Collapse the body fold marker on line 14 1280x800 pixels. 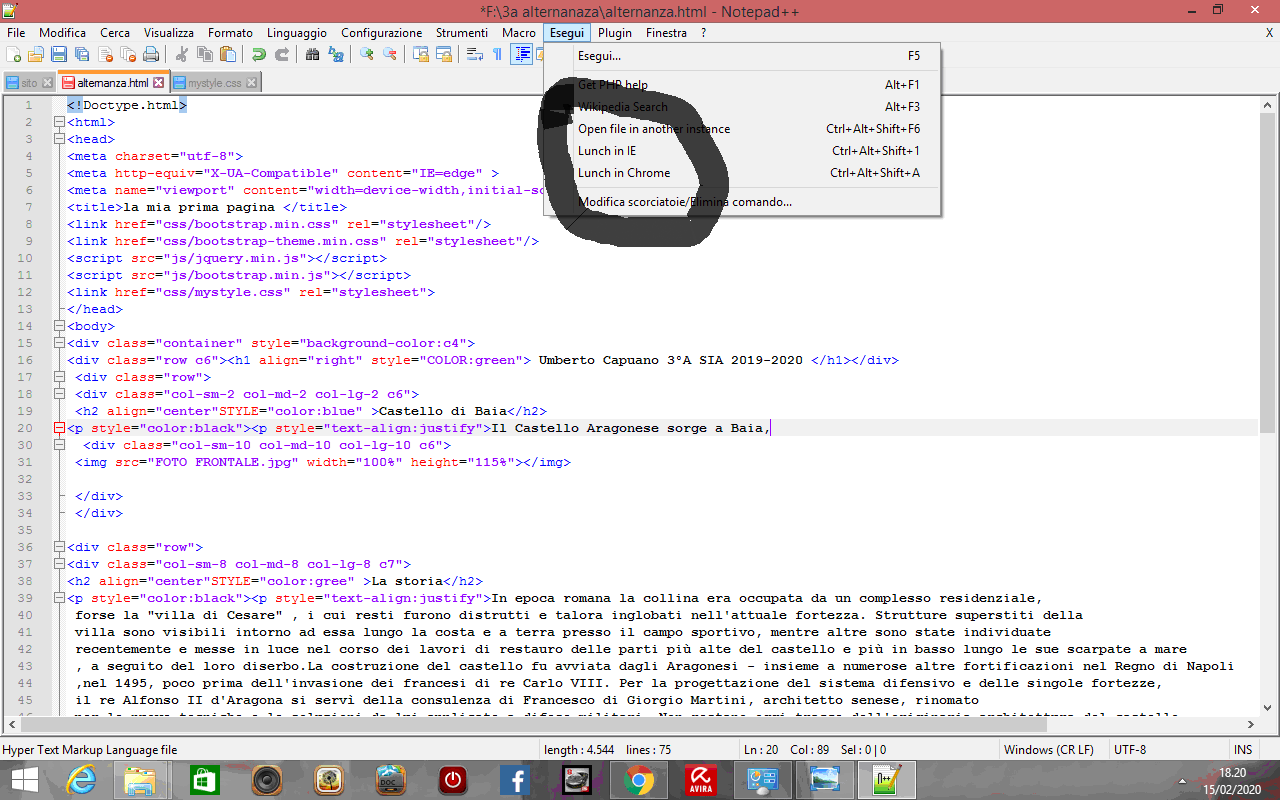tap(58, 326)
